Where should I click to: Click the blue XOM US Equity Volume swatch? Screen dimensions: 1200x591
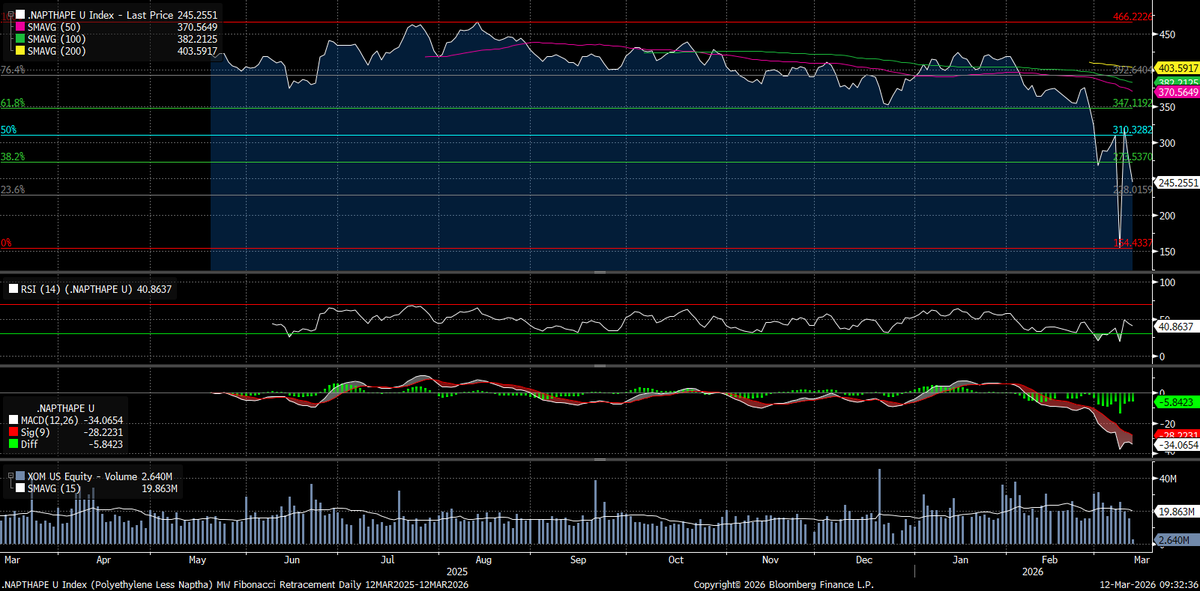tap(20, 477)
